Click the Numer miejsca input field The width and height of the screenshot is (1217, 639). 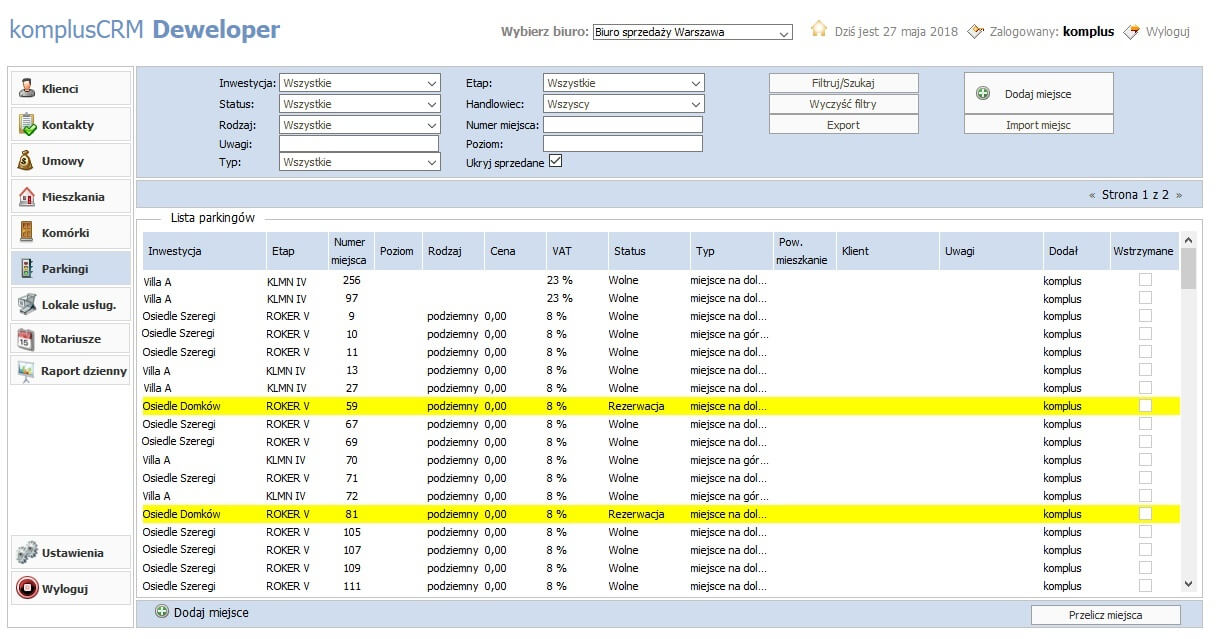coord(623,125)
